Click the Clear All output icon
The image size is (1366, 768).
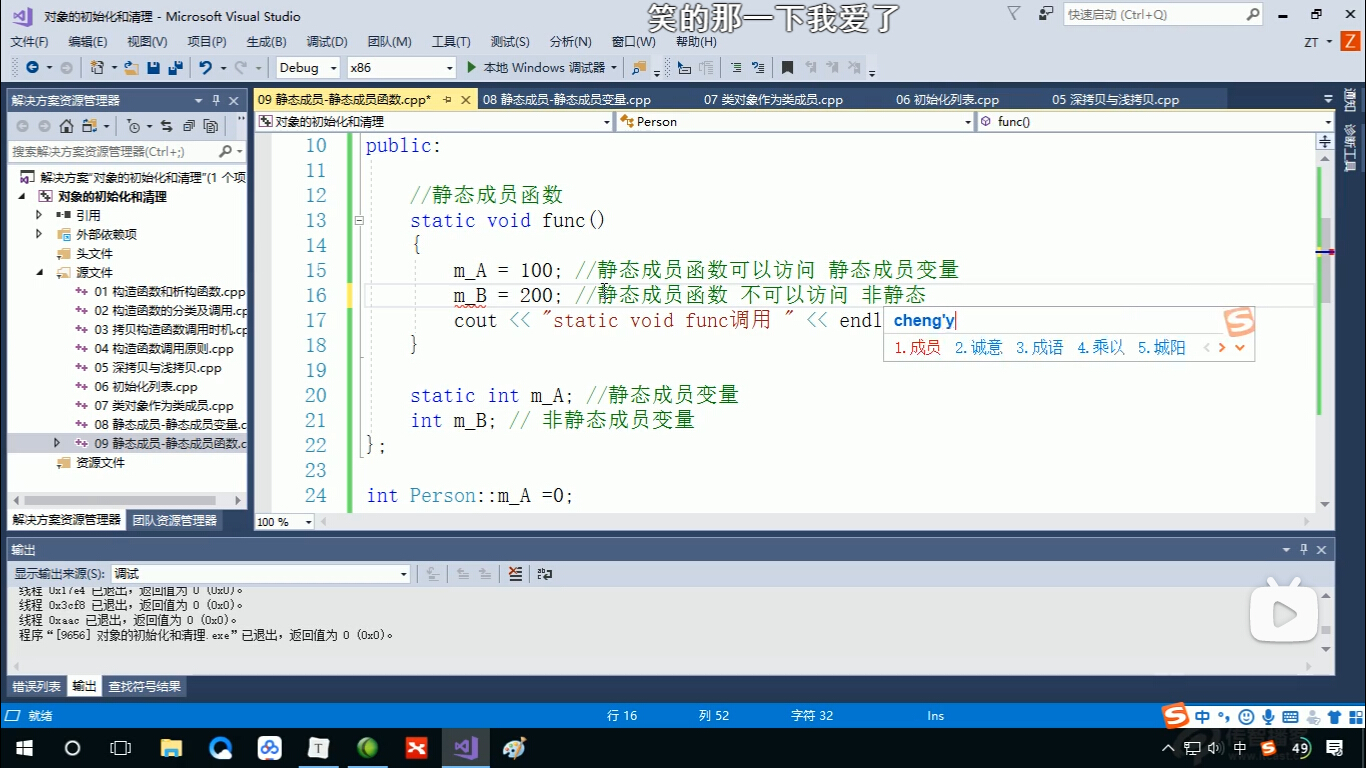pos(515,573)
